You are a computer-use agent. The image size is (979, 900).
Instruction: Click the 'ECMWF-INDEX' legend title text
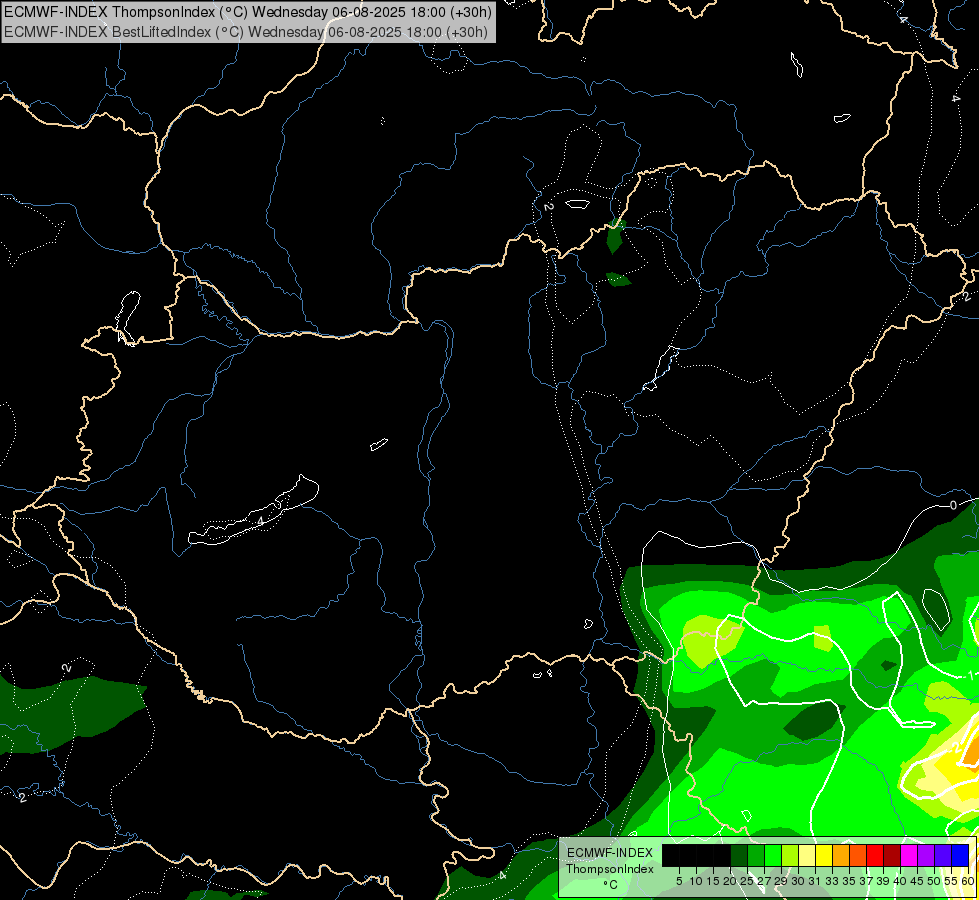610,853
